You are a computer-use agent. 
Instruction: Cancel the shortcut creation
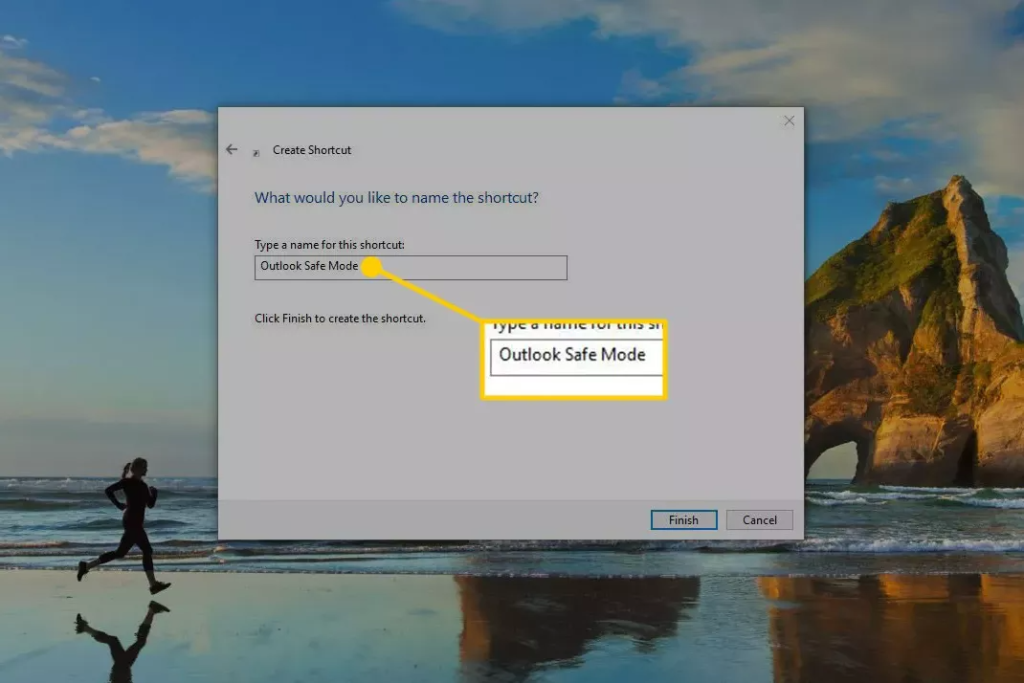[x=759, y=520]
